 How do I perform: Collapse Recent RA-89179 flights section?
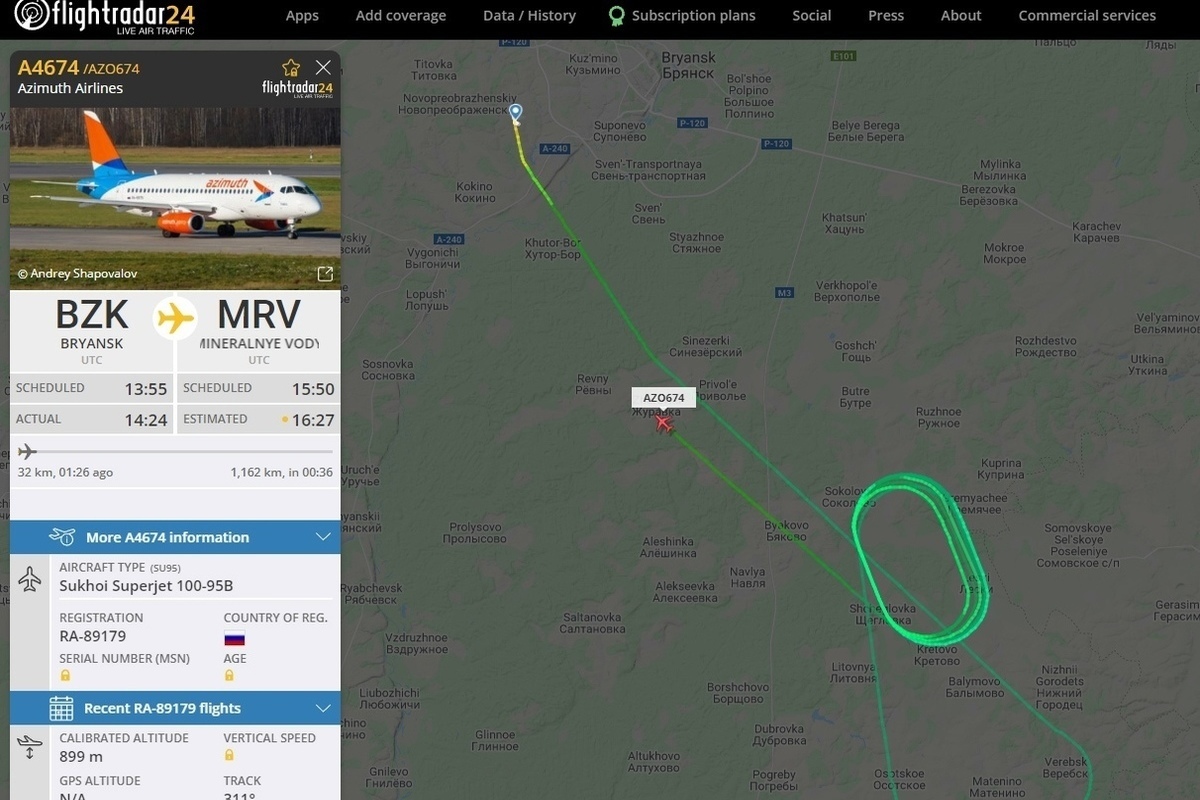[x=323, y=708]
